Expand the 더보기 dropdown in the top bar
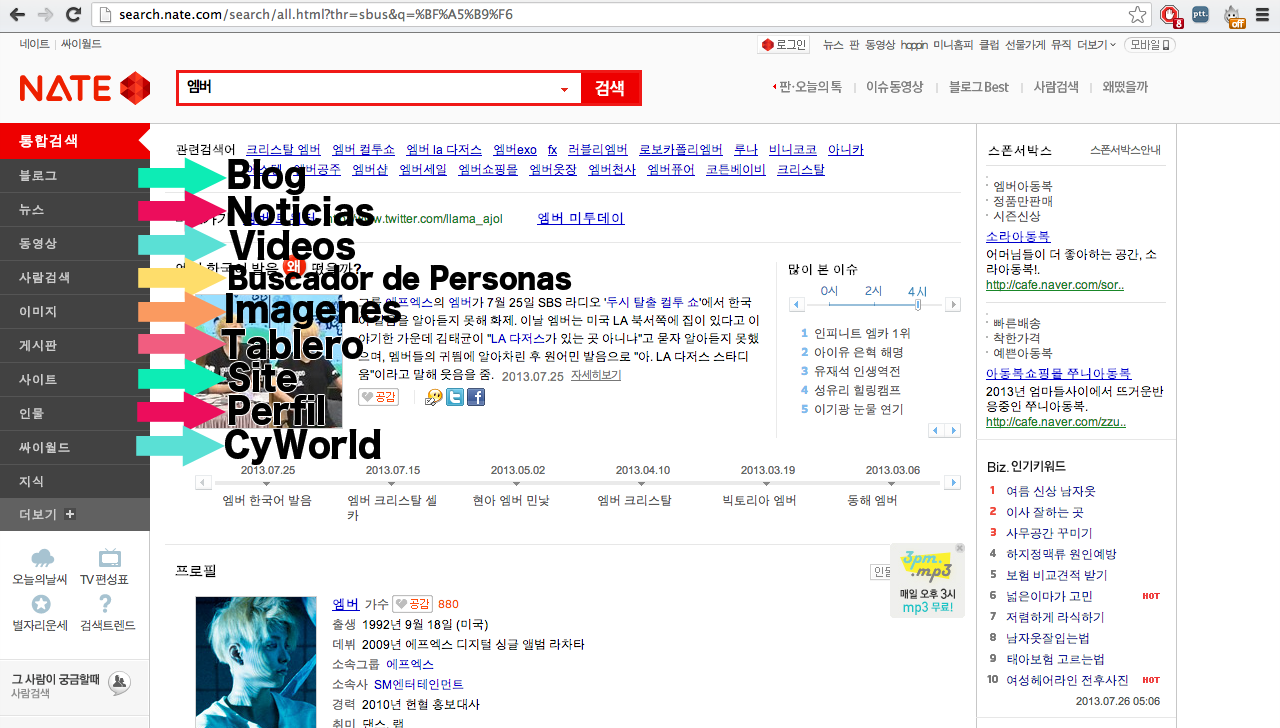This screenshot has height=728, width=1280. point(1097,45)
